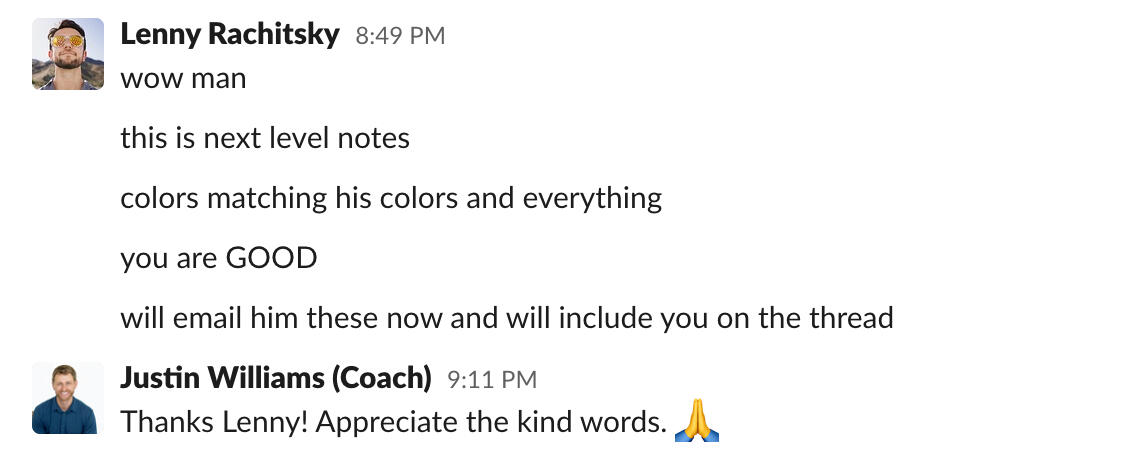The height and width of the screenshot is (470, 1126).
Task: Select the "wow man" message
Action: click(183, 78)
